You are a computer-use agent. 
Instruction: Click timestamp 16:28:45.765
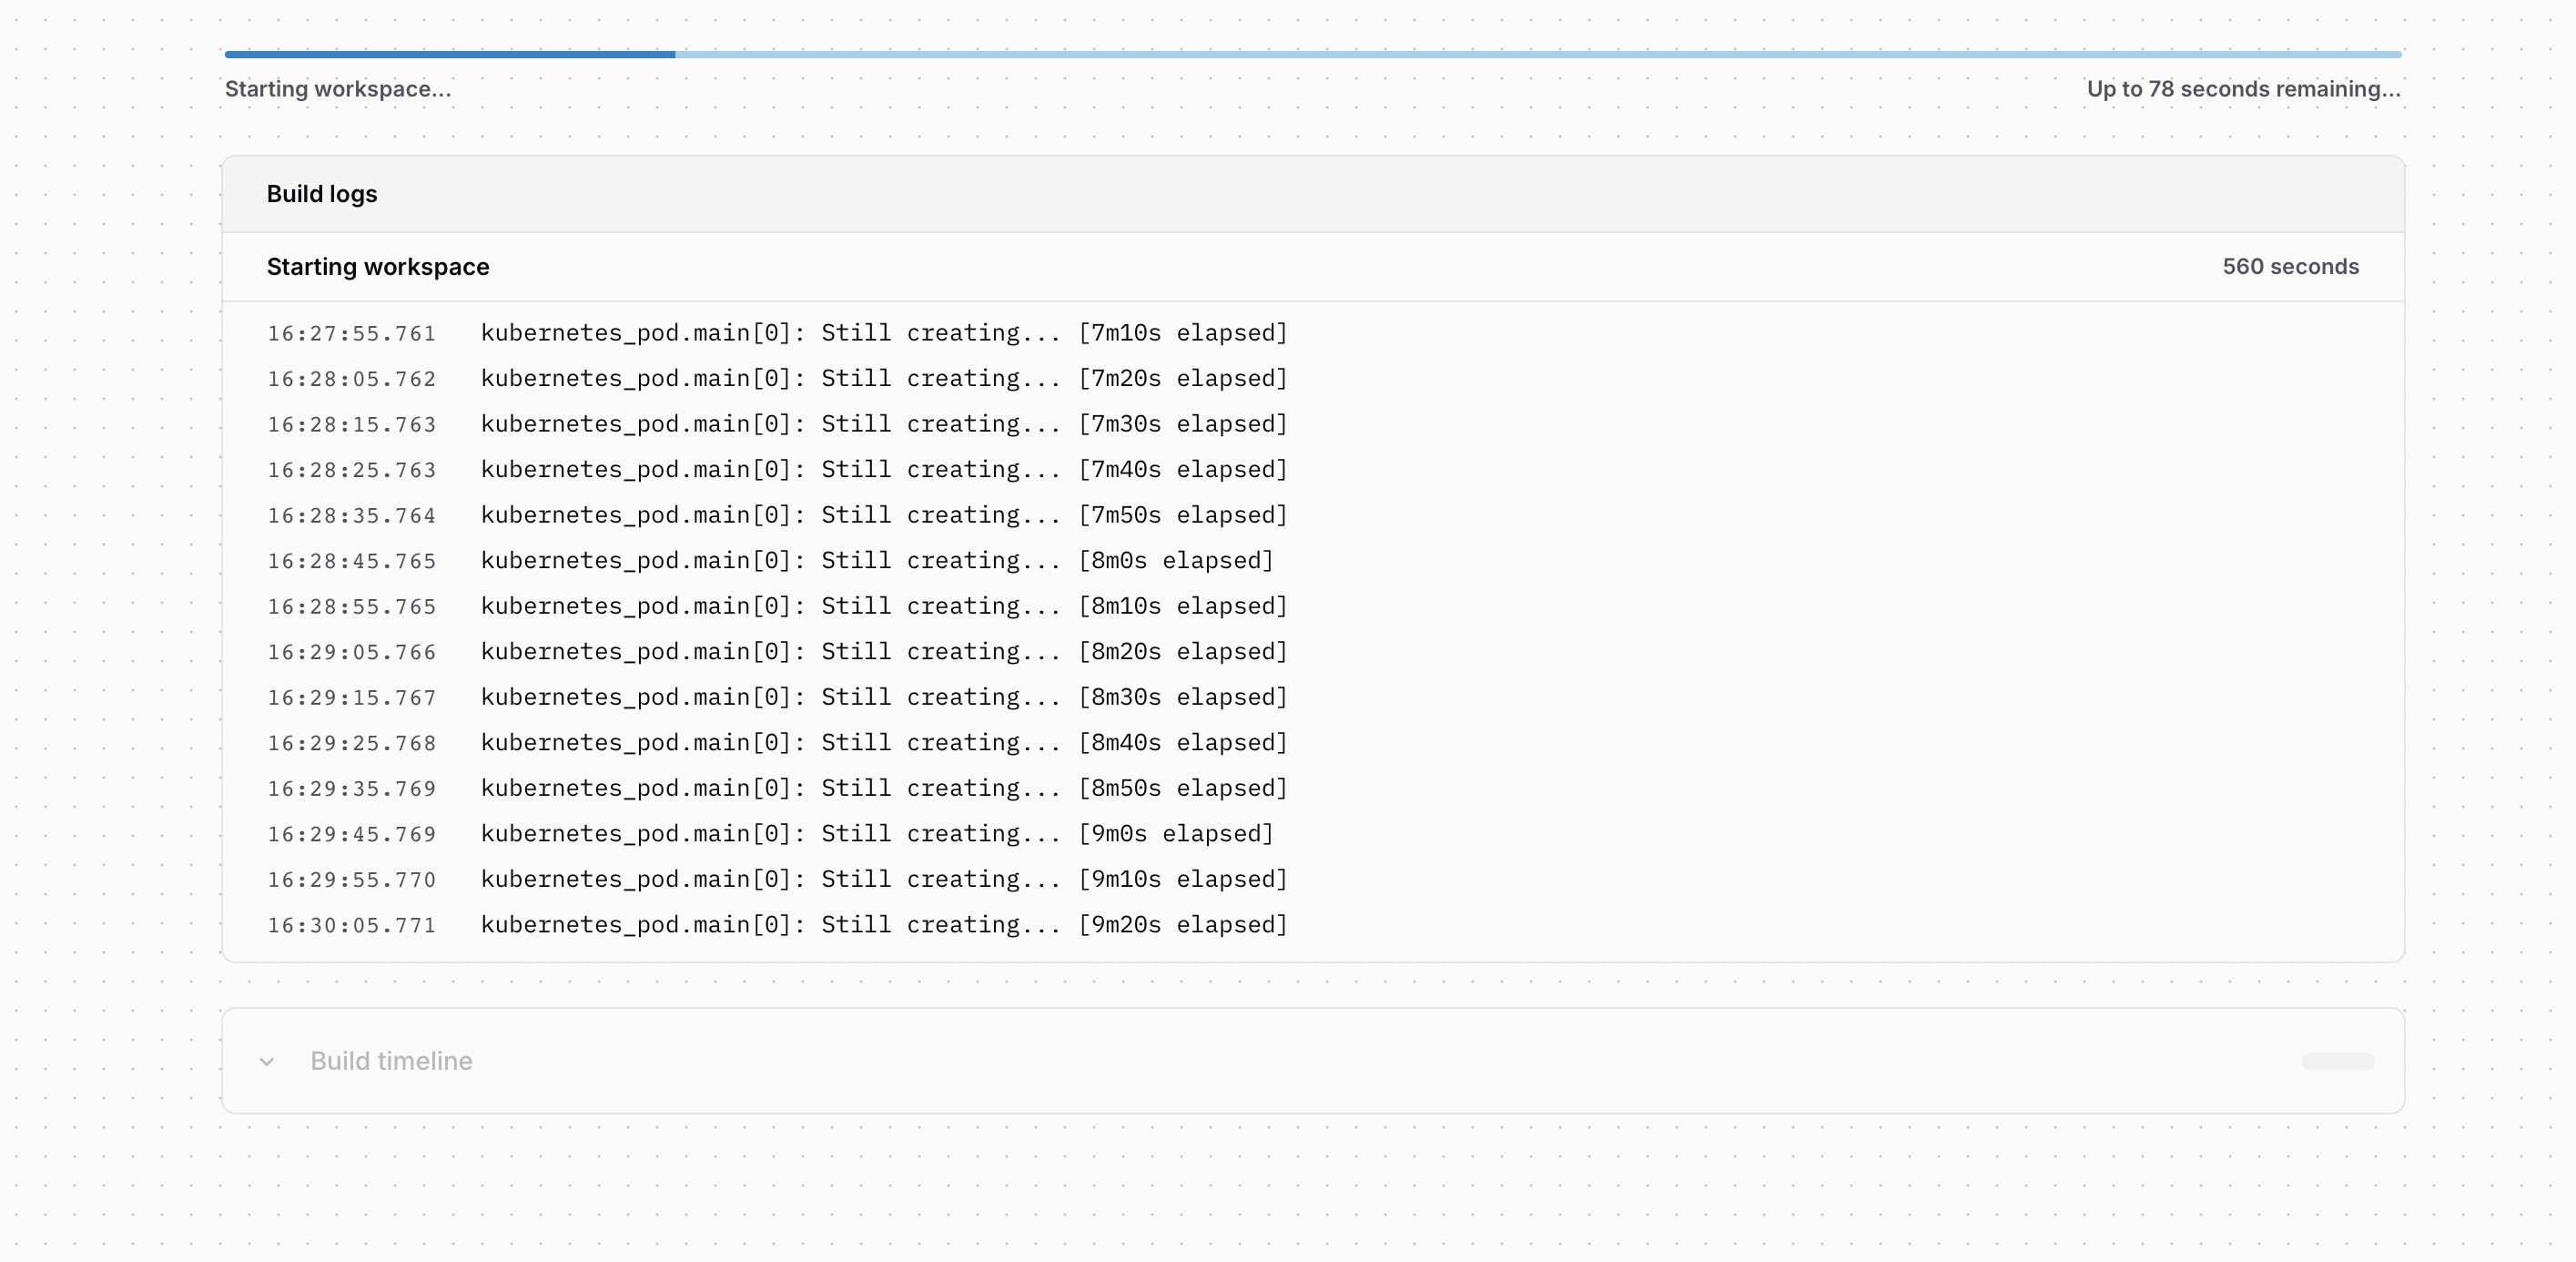(x=351, y=561)
